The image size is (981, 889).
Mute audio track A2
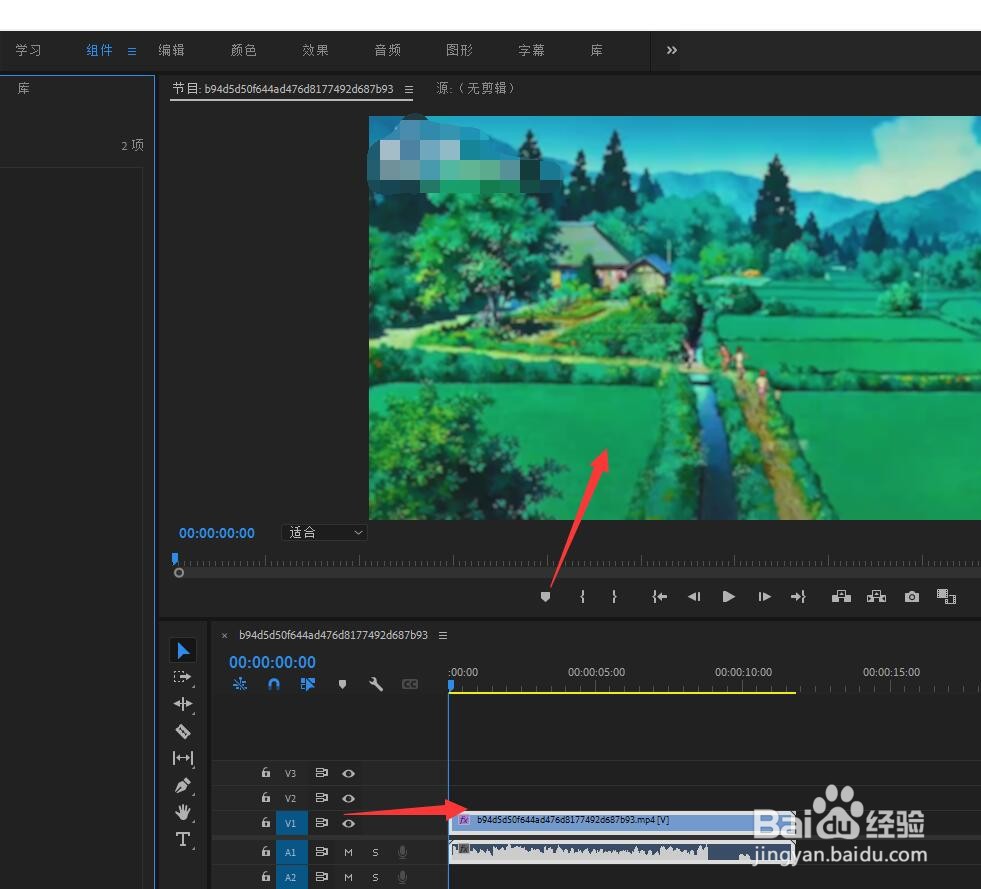(348, 877)
